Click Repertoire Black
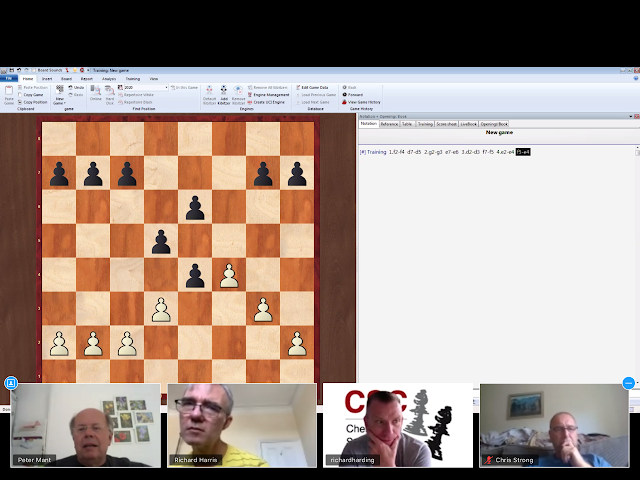Screen dimensions: 640x480 click(135, 102)
